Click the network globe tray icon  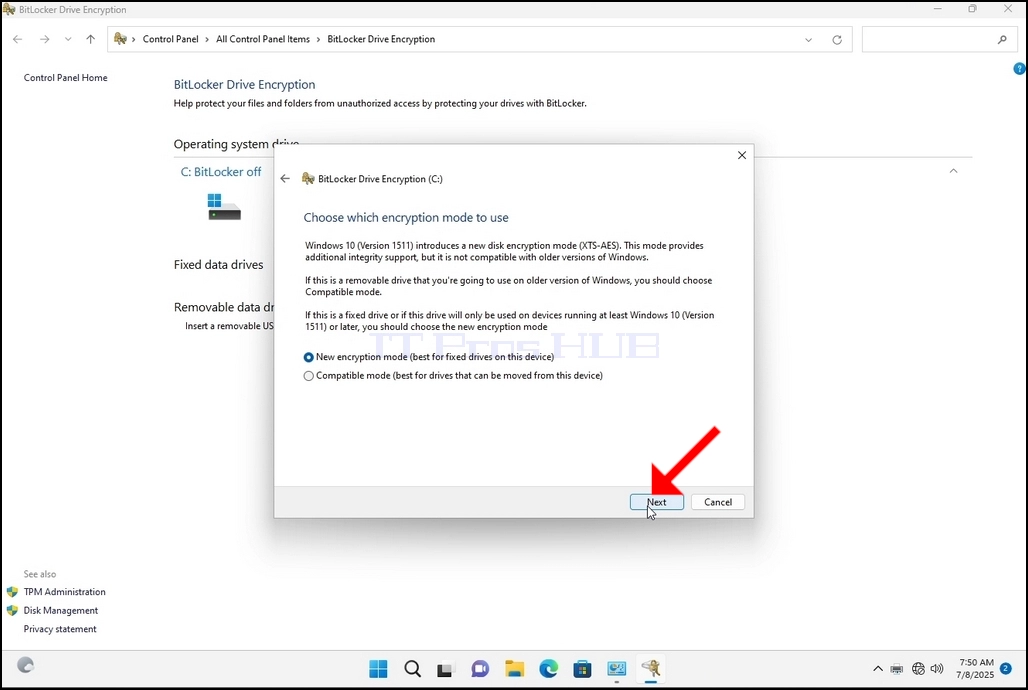pos(918,669)
